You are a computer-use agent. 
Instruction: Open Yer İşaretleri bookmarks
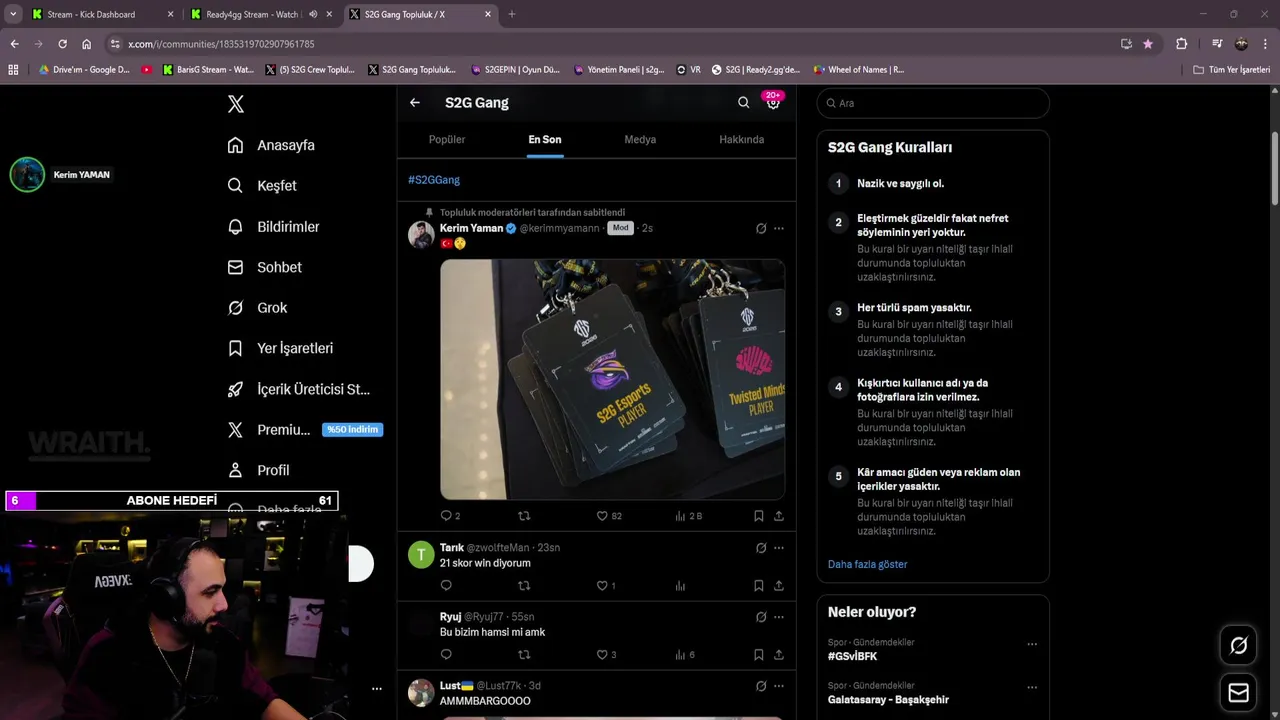pyautogui.click(x=280, y=348)
